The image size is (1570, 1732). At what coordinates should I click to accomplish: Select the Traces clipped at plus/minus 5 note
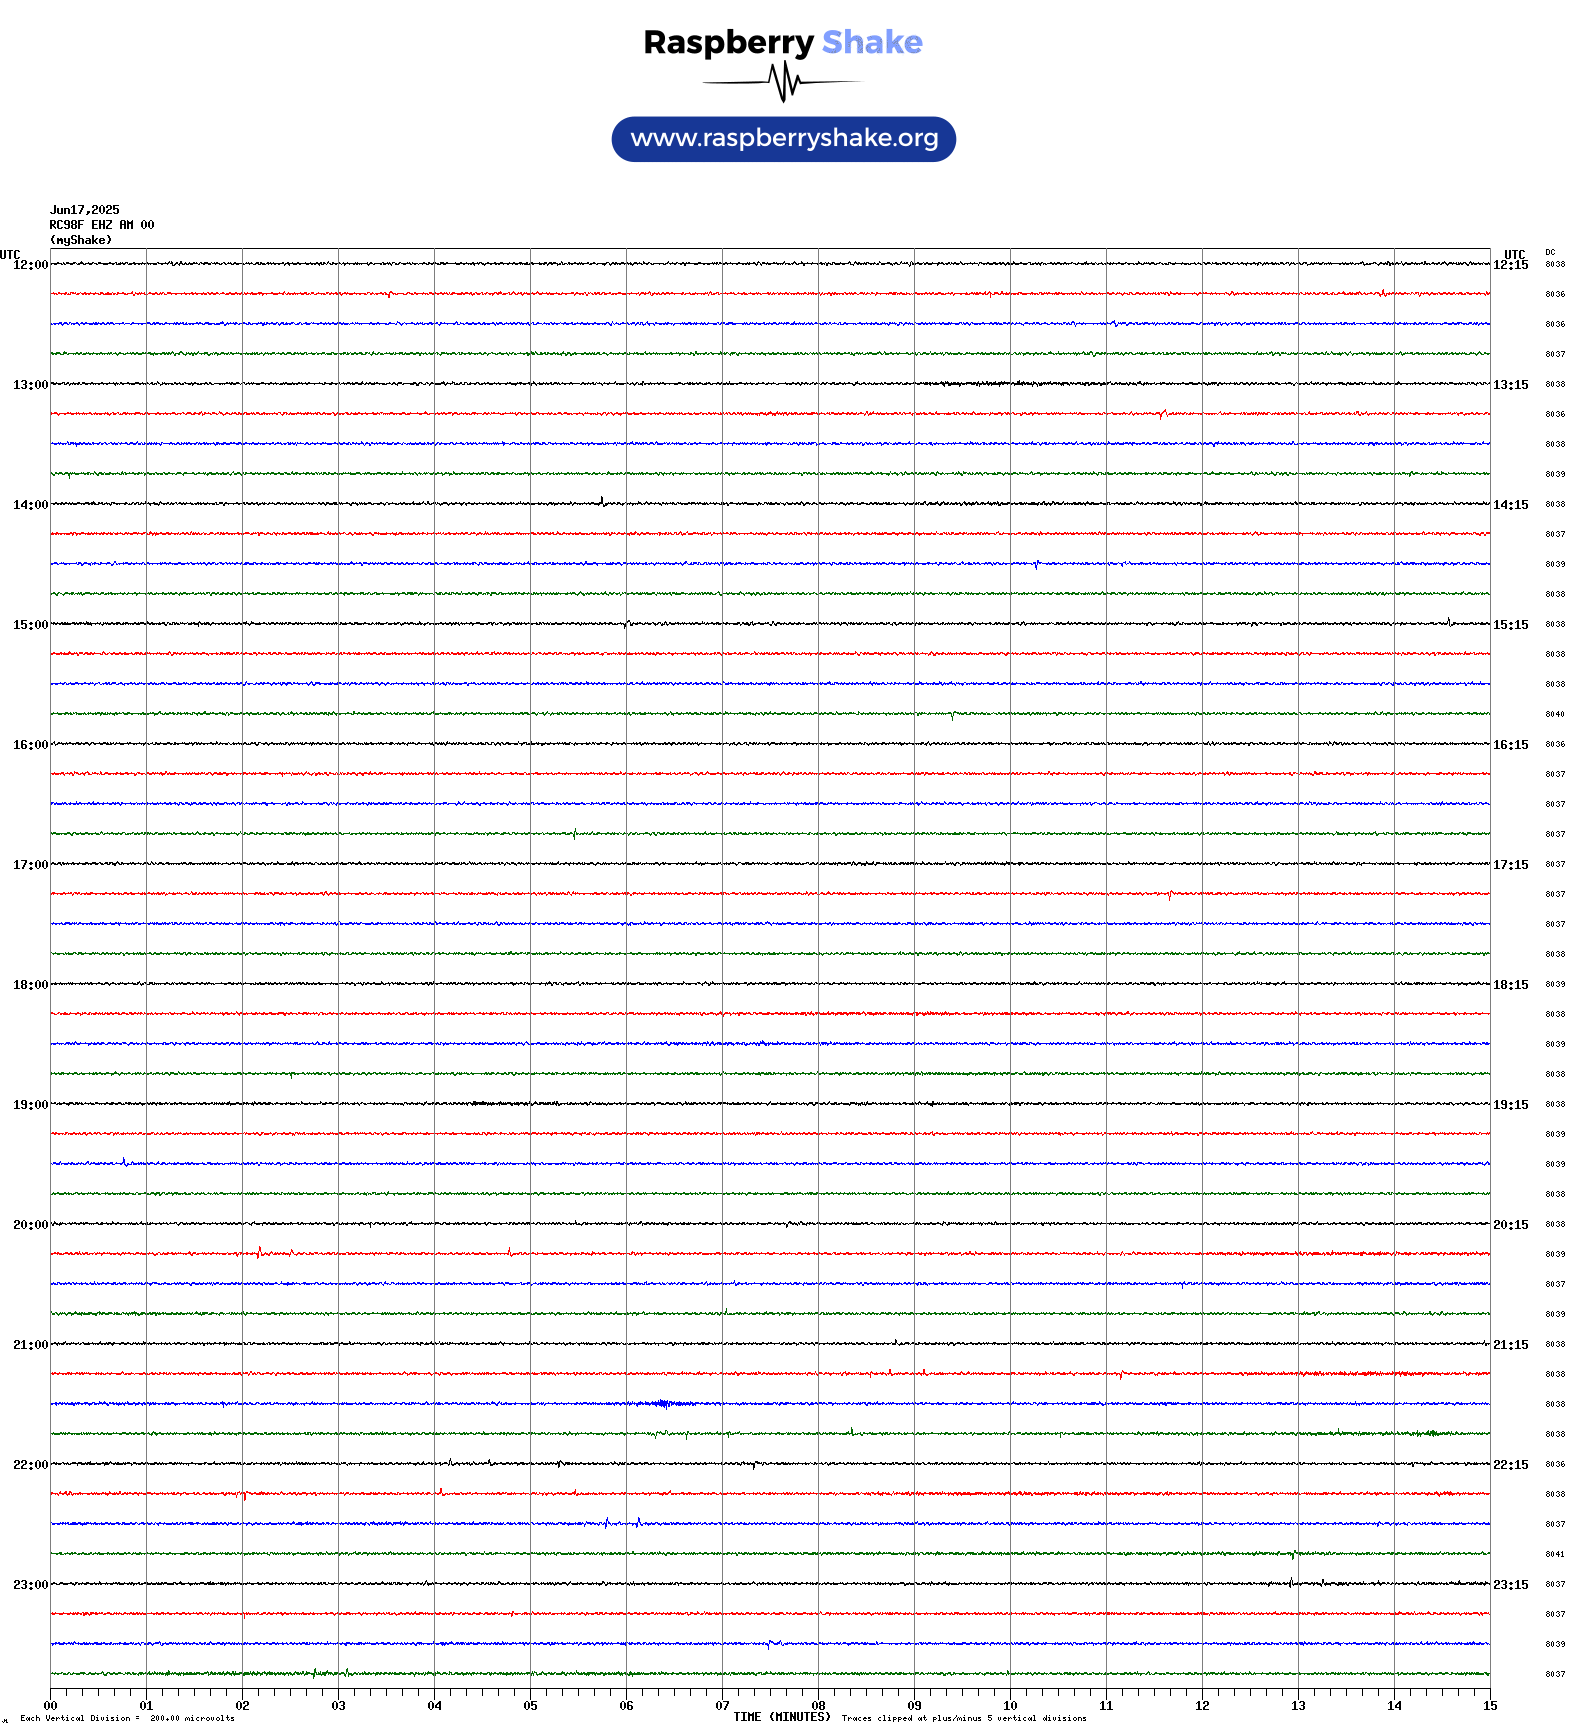964,1718
